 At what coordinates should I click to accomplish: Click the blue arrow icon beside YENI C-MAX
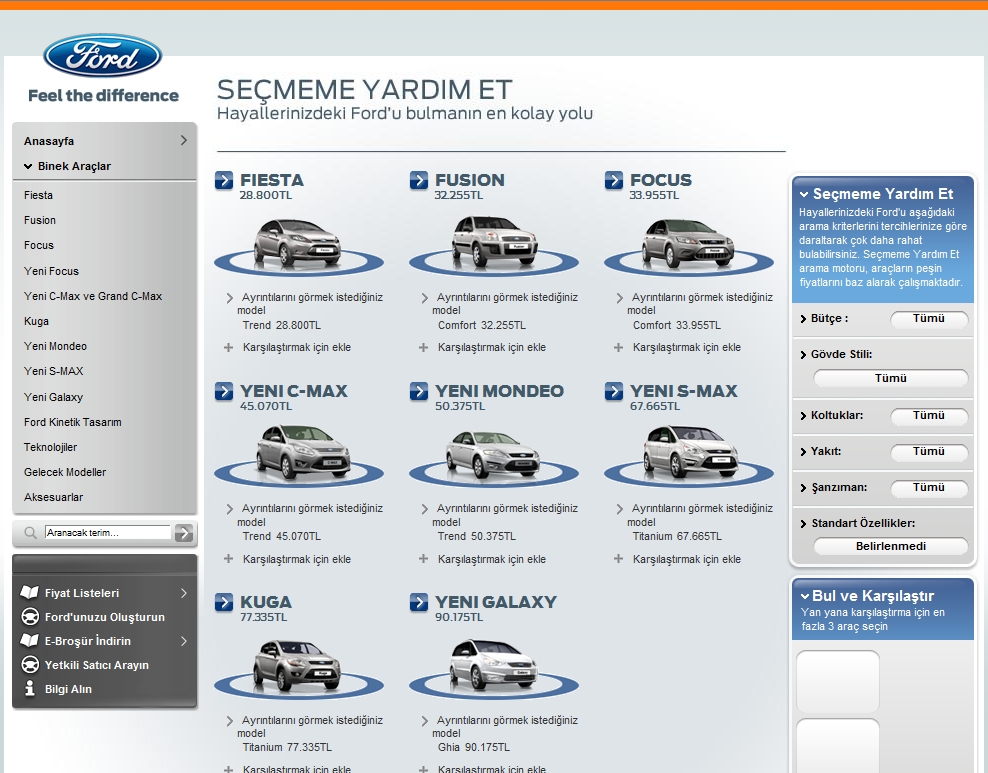coord(224,391)
